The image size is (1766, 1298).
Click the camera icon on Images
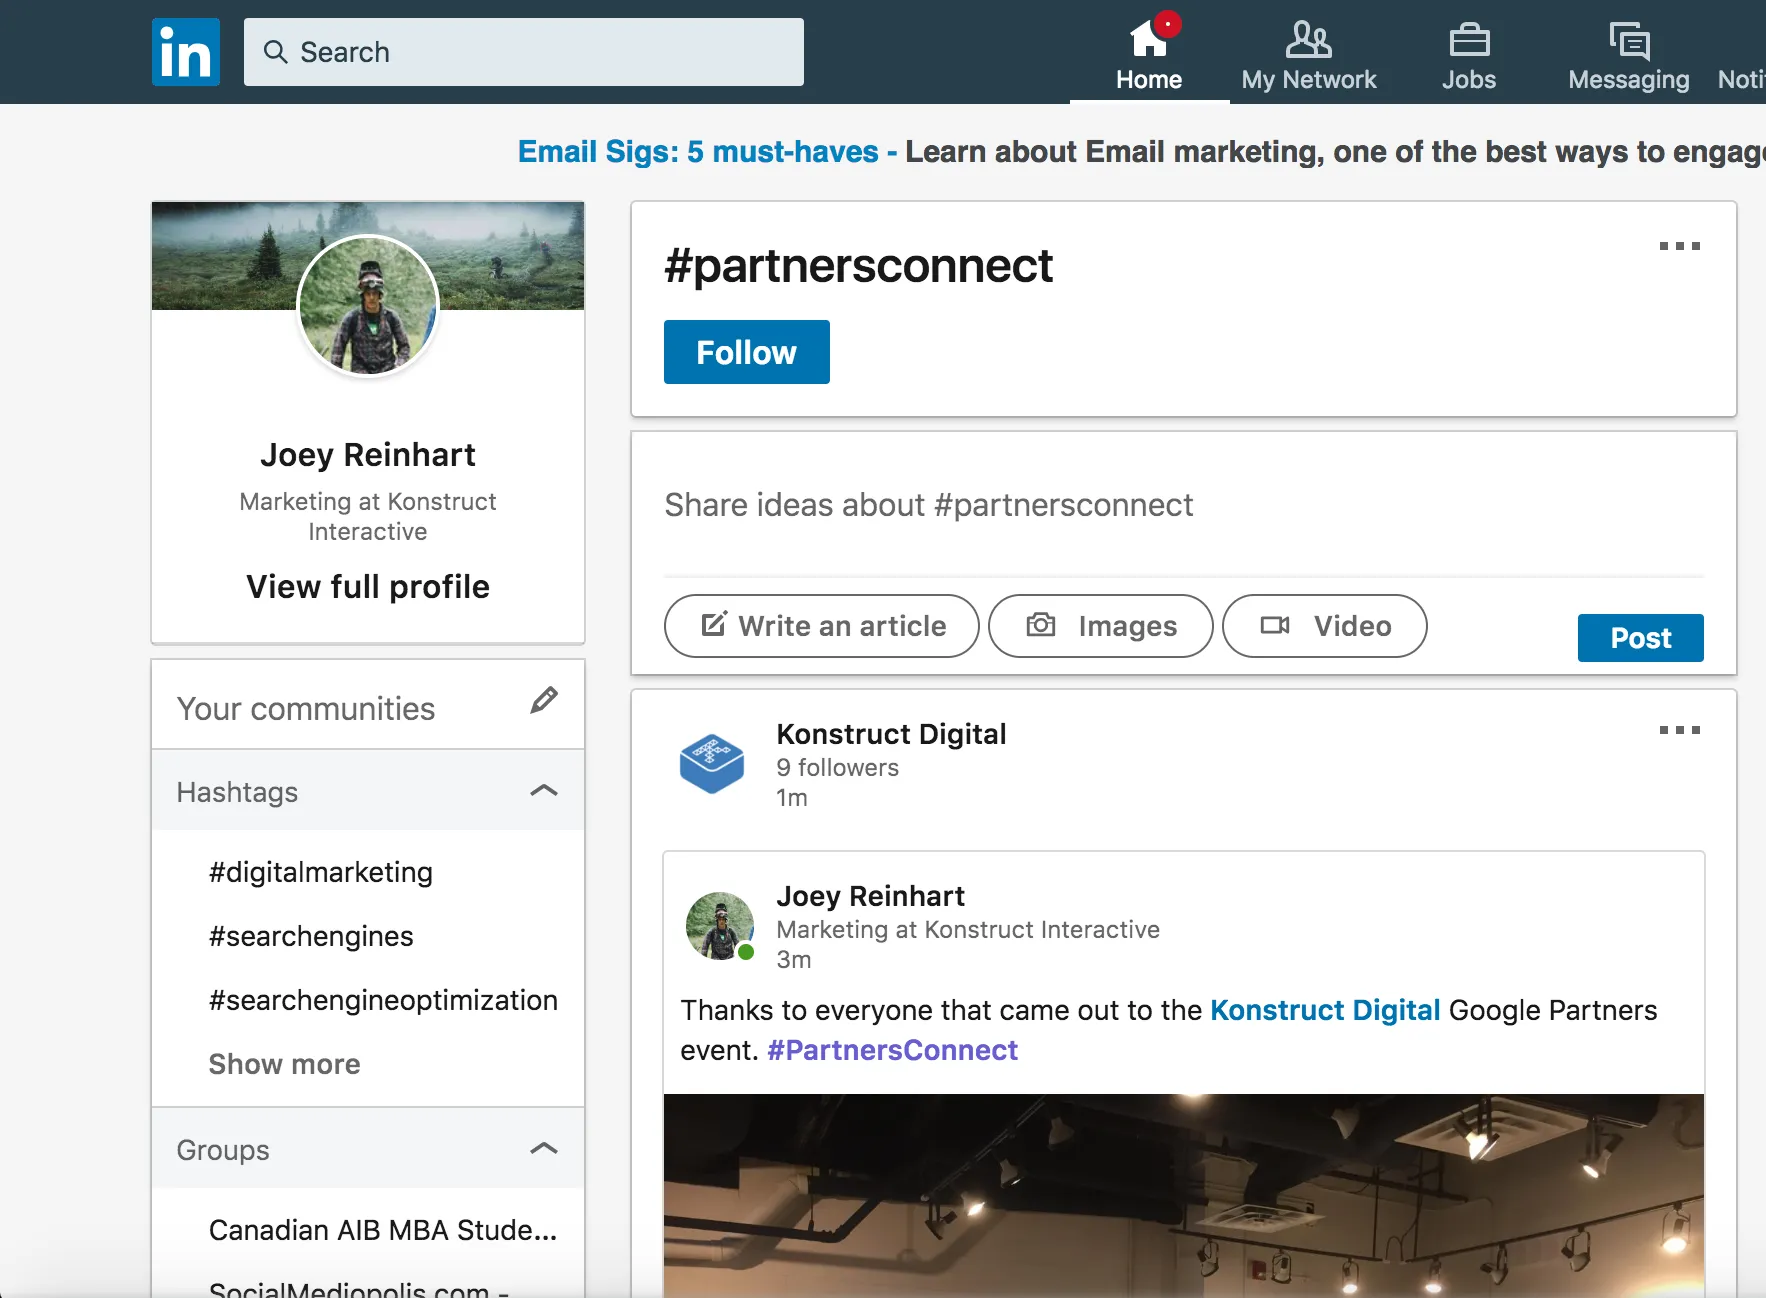click(x=1041, y=625)
